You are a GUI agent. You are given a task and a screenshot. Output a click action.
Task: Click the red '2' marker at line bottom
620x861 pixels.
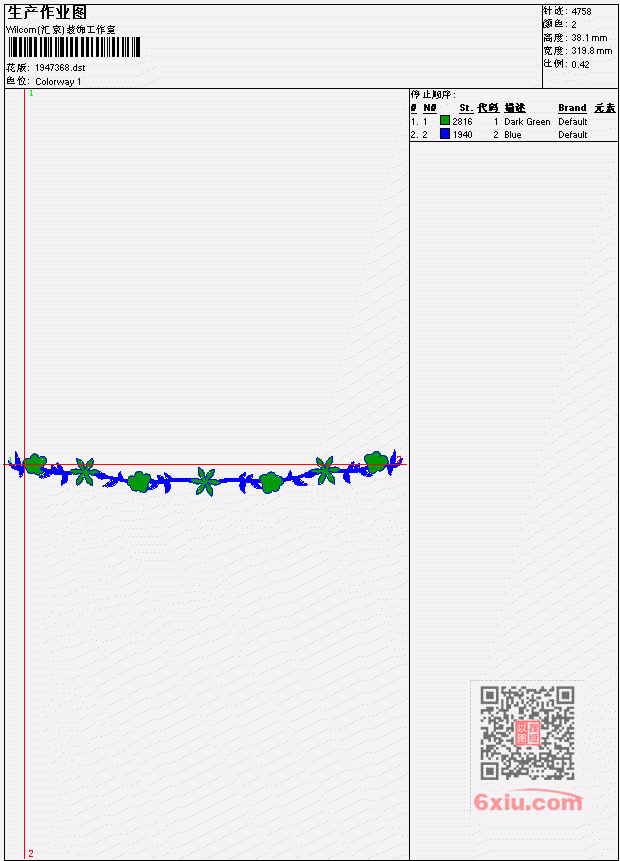coord(31,853)
